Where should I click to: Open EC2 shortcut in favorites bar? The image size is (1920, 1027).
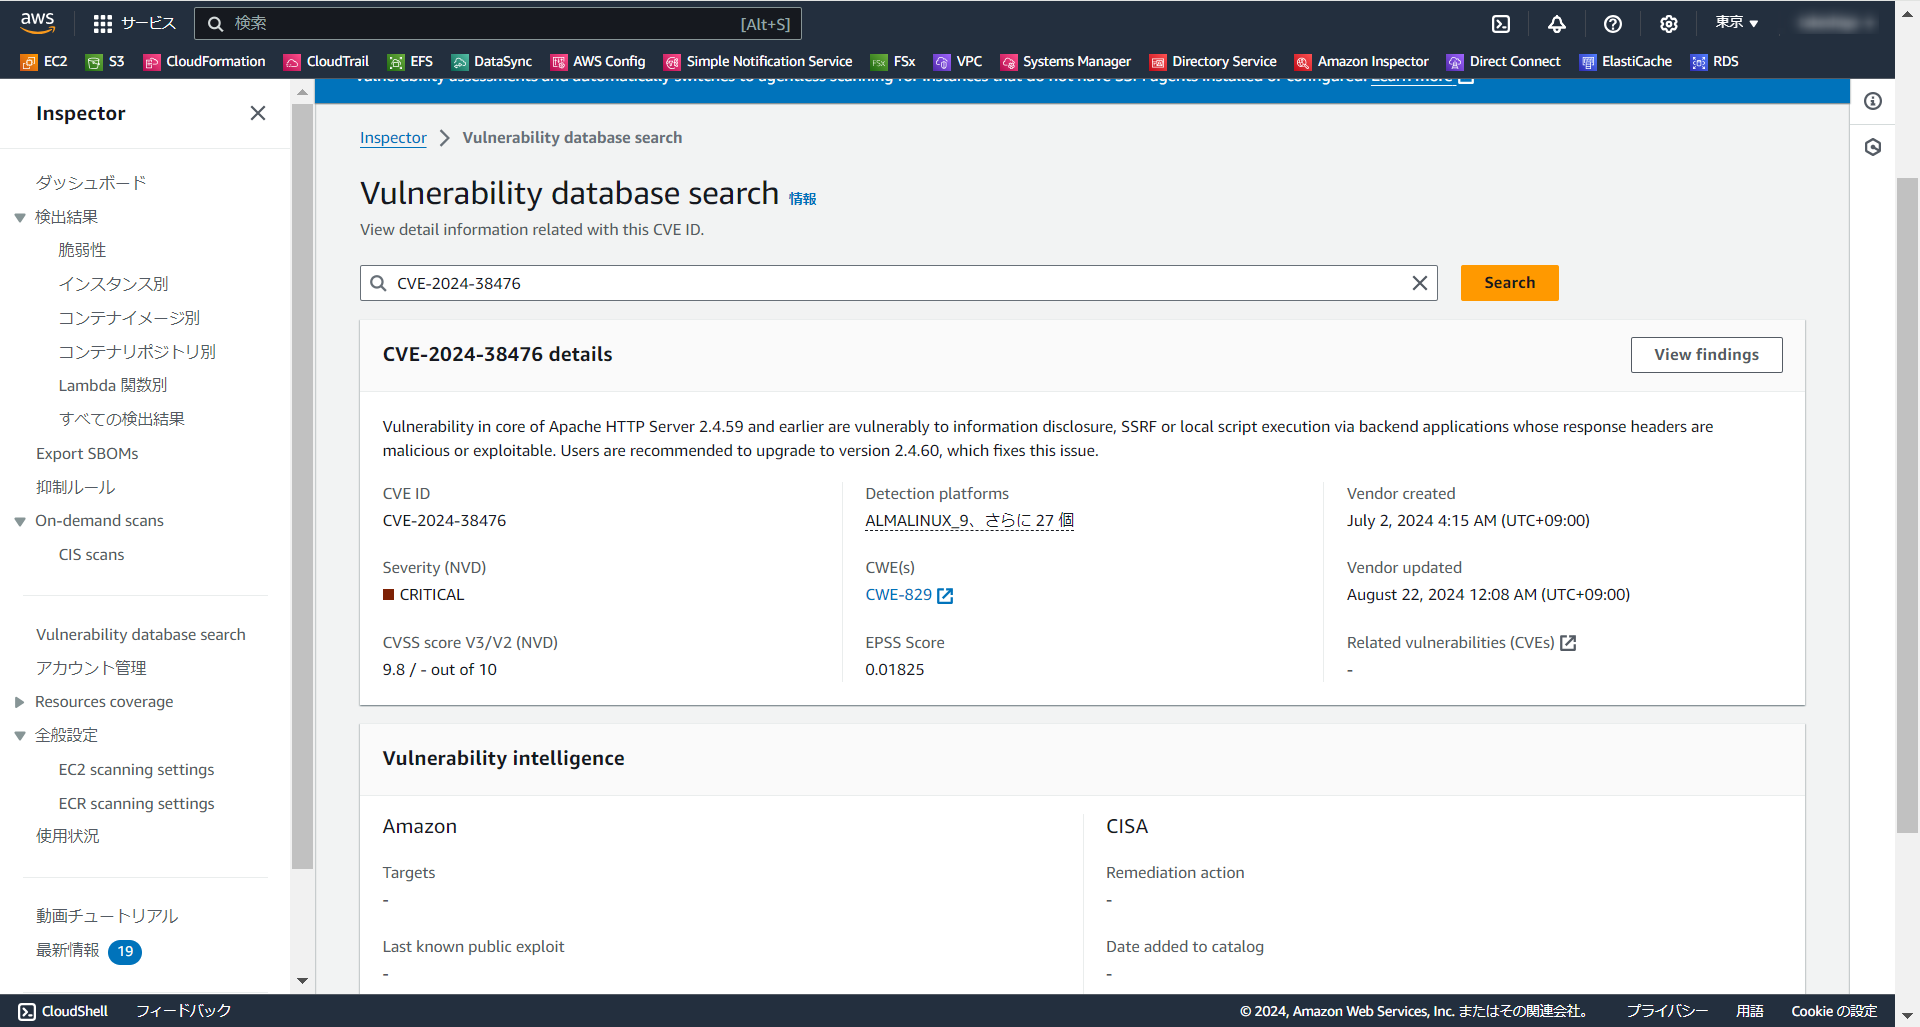(45, 61)
